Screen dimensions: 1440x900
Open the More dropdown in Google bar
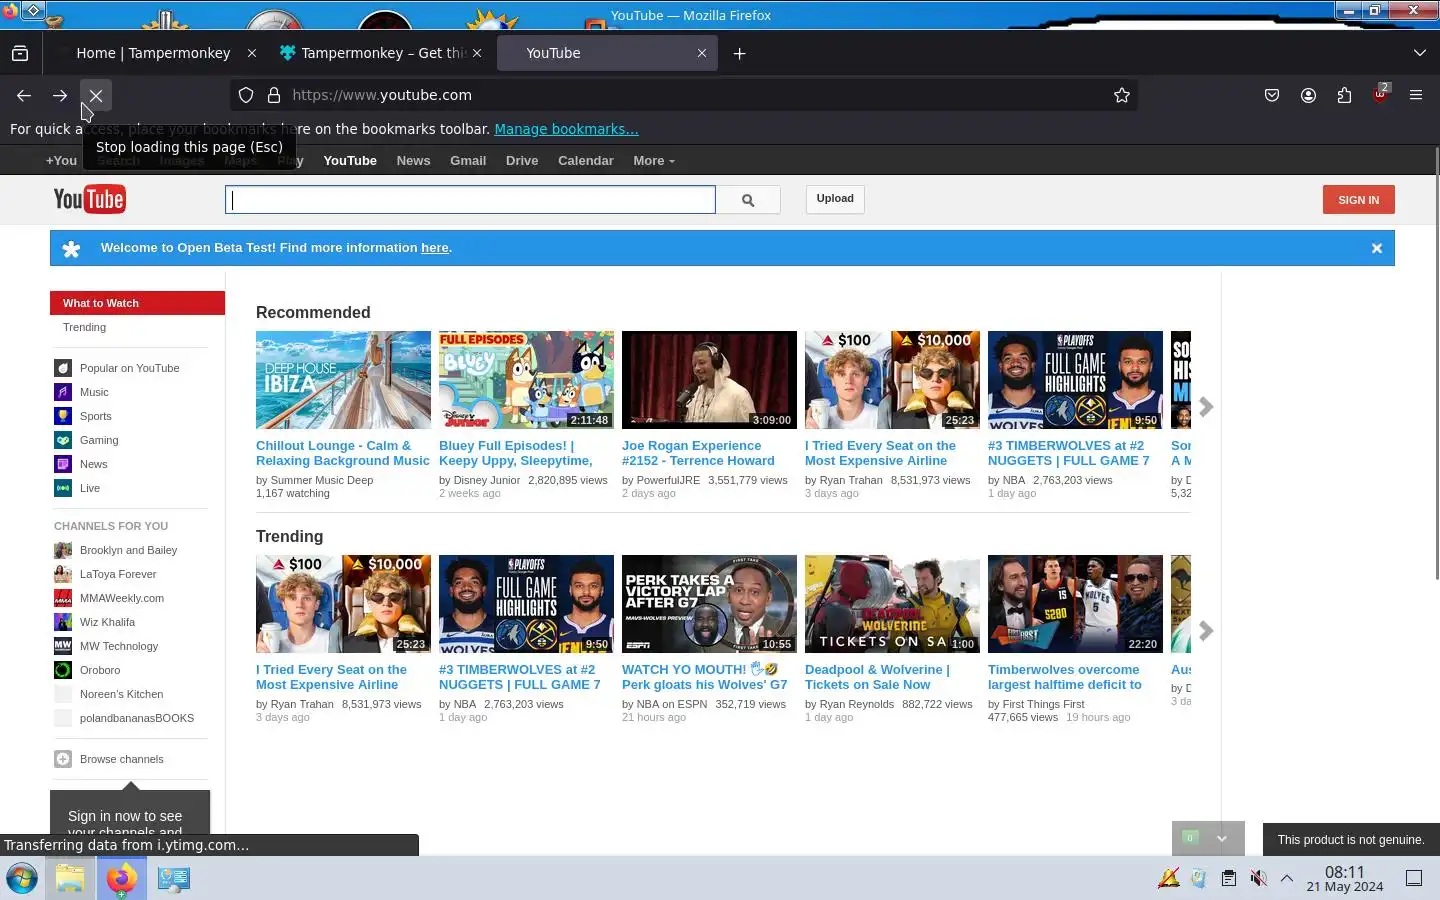pyautogui.click(x=654, y=160)
